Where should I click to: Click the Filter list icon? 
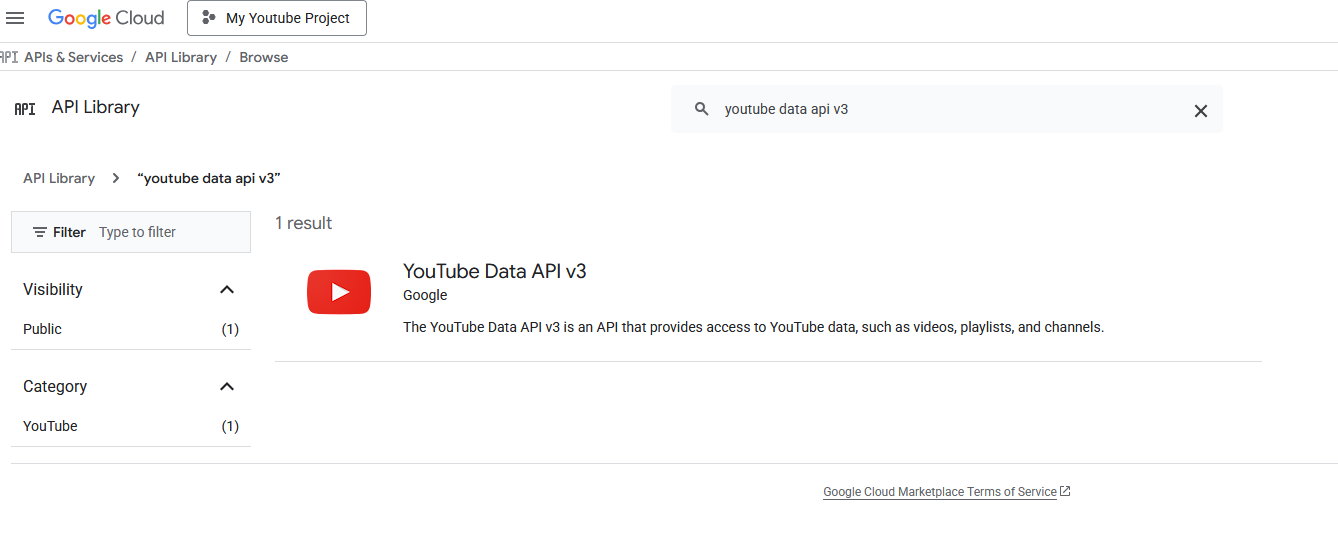(40, 232)
